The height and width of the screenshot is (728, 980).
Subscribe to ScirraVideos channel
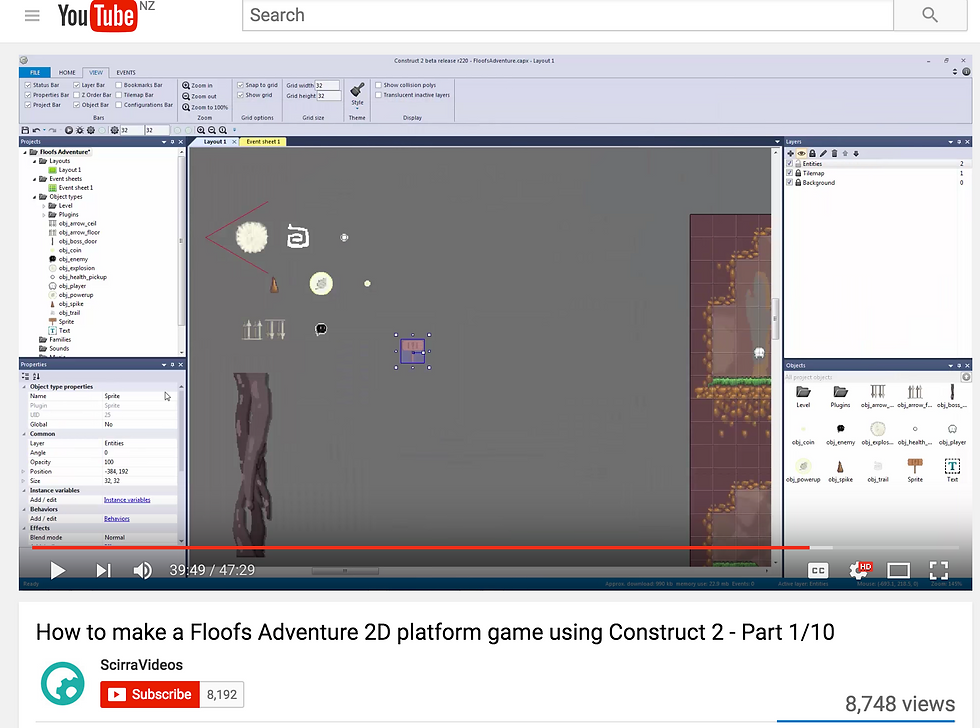(x=150, y=694)
